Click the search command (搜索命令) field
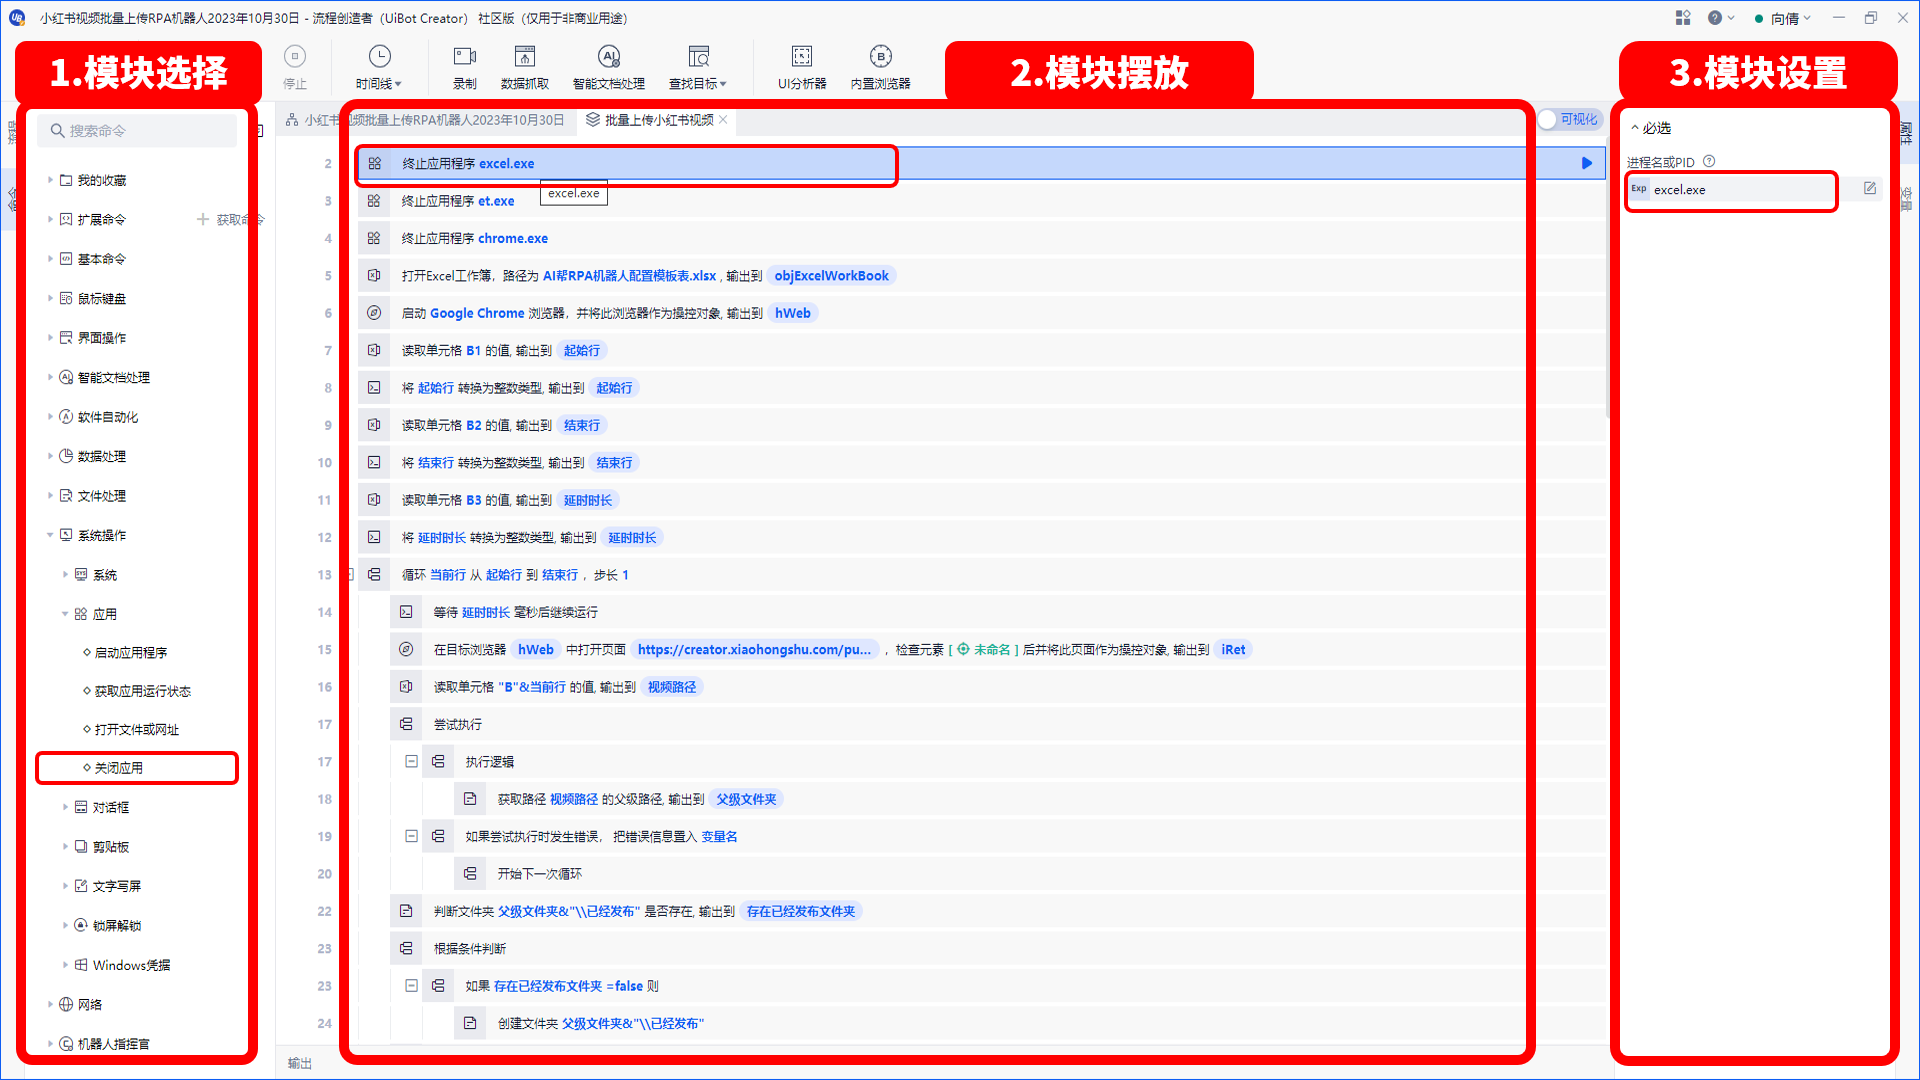Screen dimensions: 1920x1080 [138, 131]
